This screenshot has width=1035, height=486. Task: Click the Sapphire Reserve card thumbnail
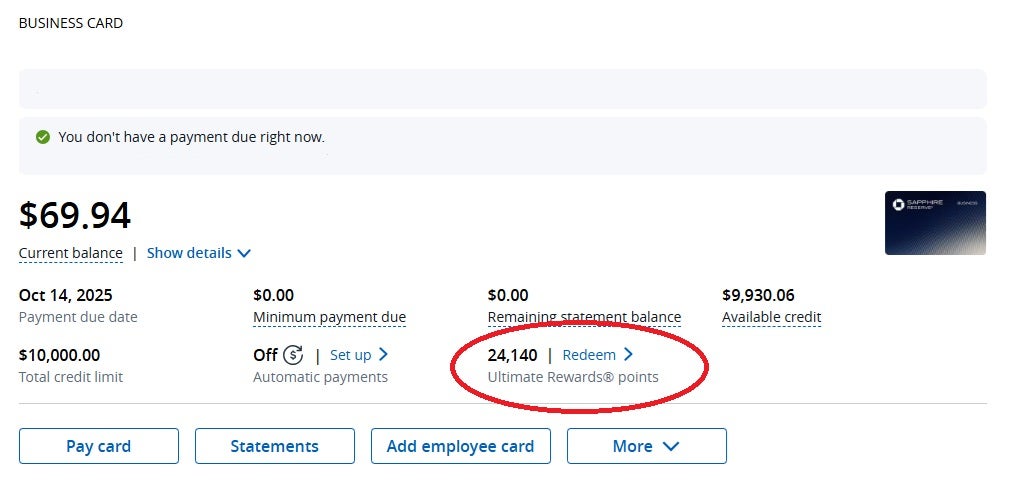935,223
